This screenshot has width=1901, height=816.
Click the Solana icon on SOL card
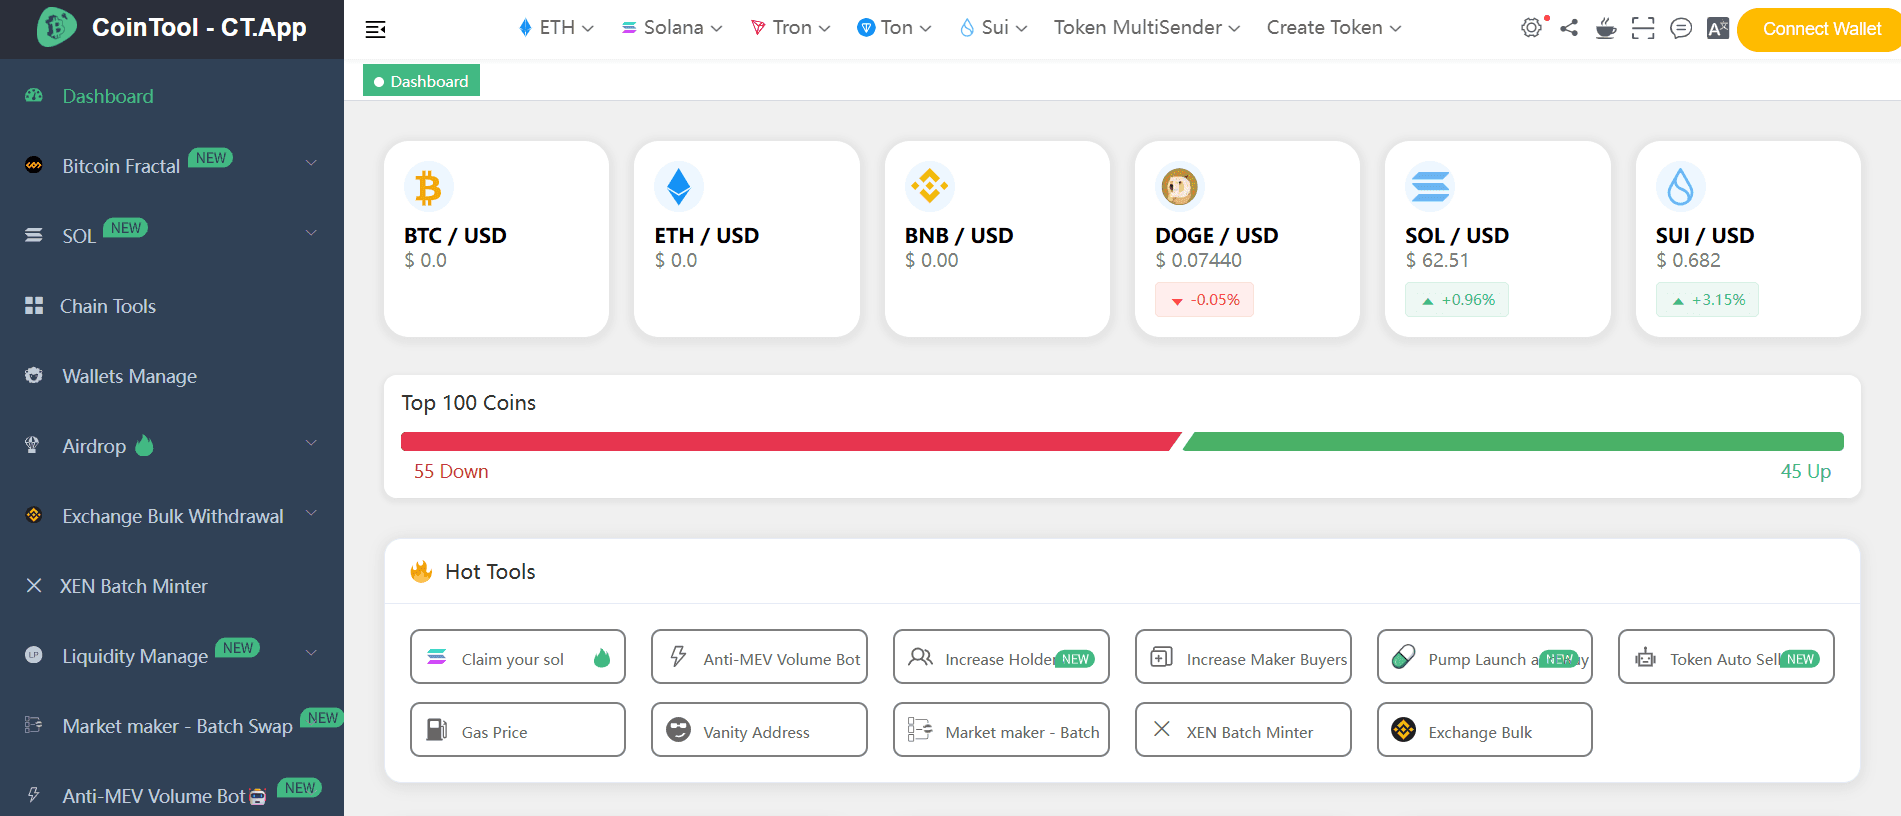coord(1430,186)
